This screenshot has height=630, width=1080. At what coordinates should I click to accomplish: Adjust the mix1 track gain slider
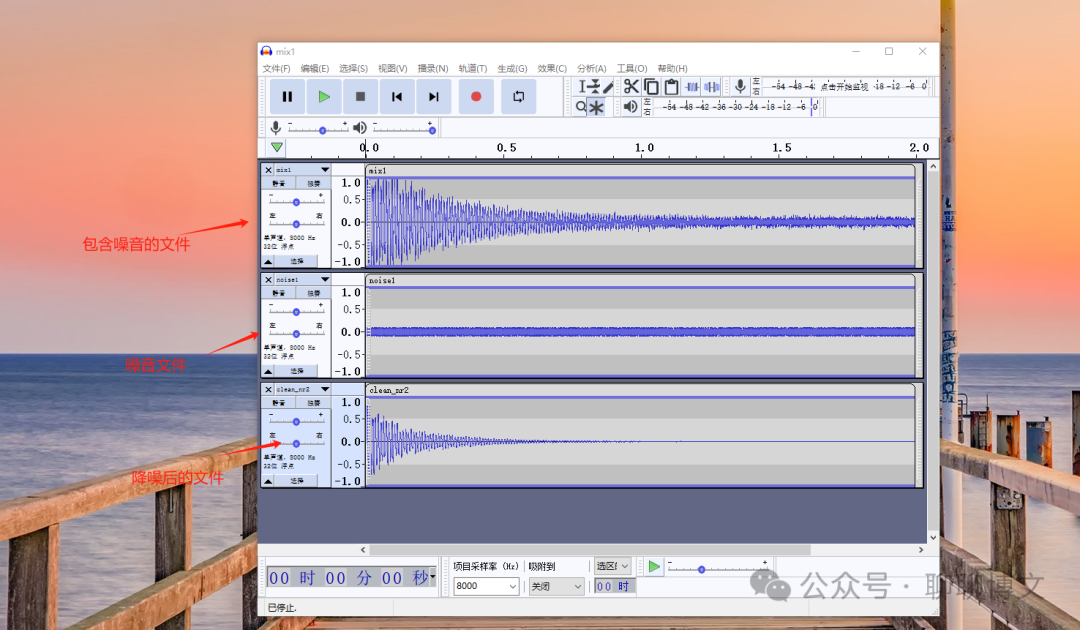click(x=296, y=202)
